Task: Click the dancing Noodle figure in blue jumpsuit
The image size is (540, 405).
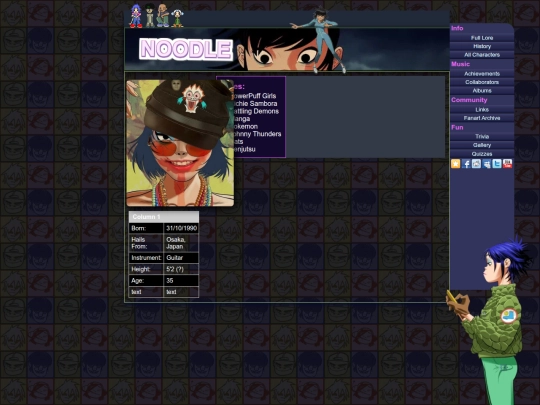Action: click(319, 40)
